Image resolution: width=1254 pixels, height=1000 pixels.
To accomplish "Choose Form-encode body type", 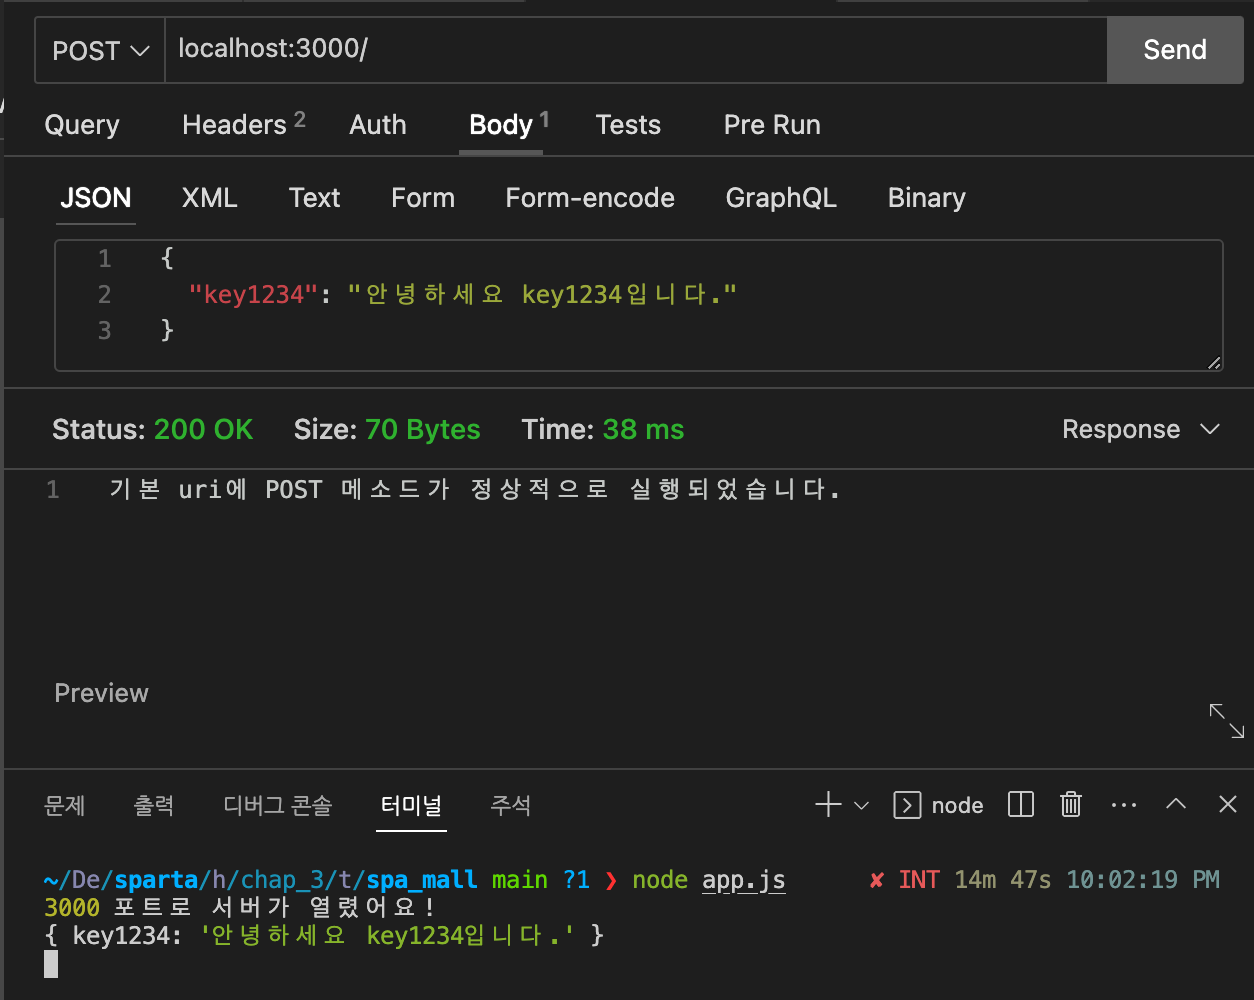I will click(x=590, y=198).
